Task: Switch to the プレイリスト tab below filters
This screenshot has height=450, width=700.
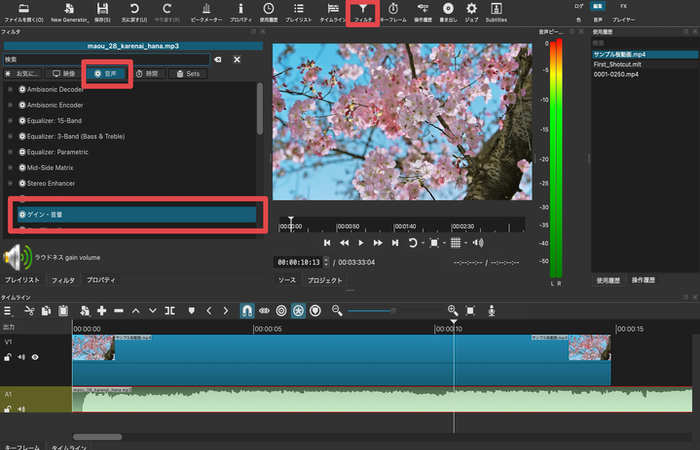Action: click(21, 281)
